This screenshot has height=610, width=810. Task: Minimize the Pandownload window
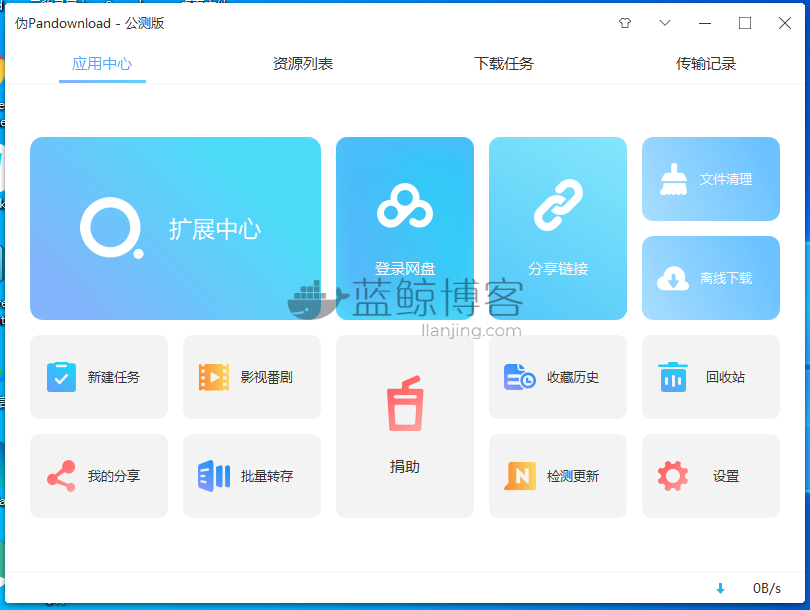705,23
